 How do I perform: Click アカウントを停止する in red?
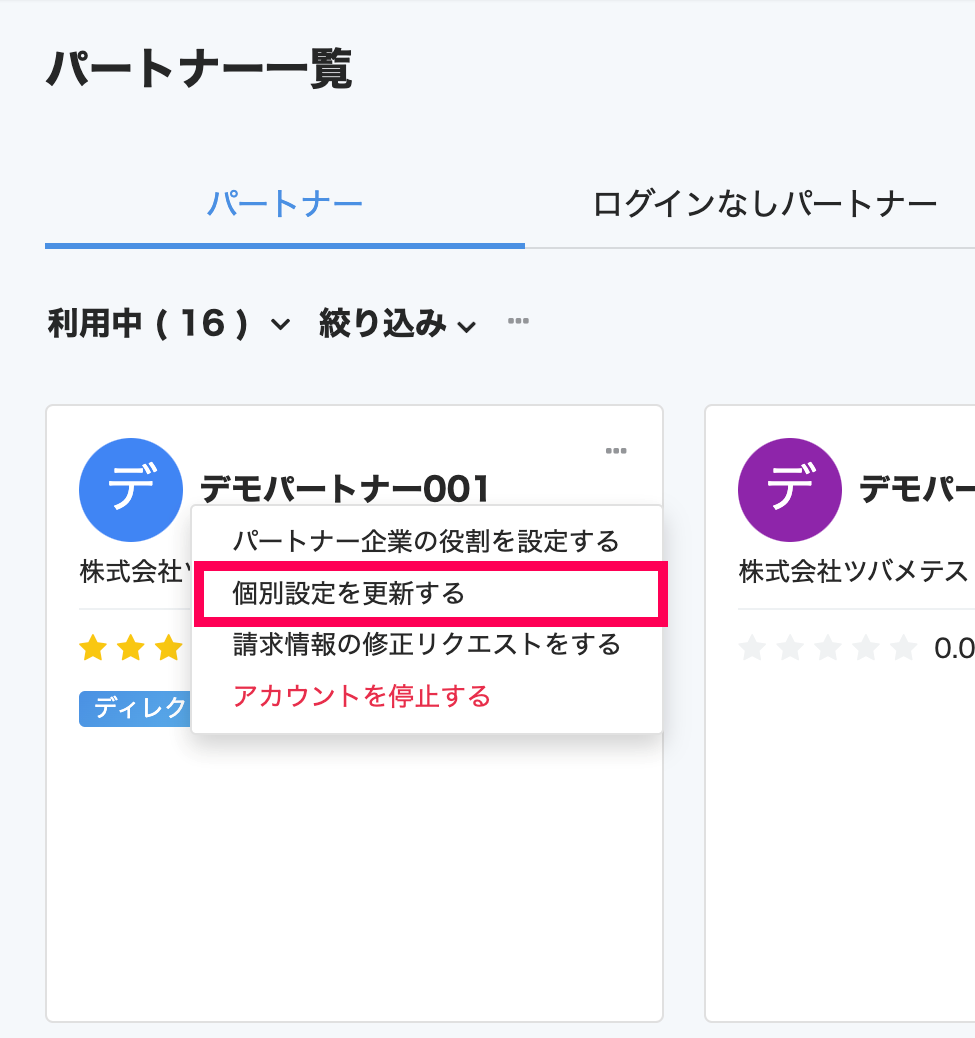(361, 696)
